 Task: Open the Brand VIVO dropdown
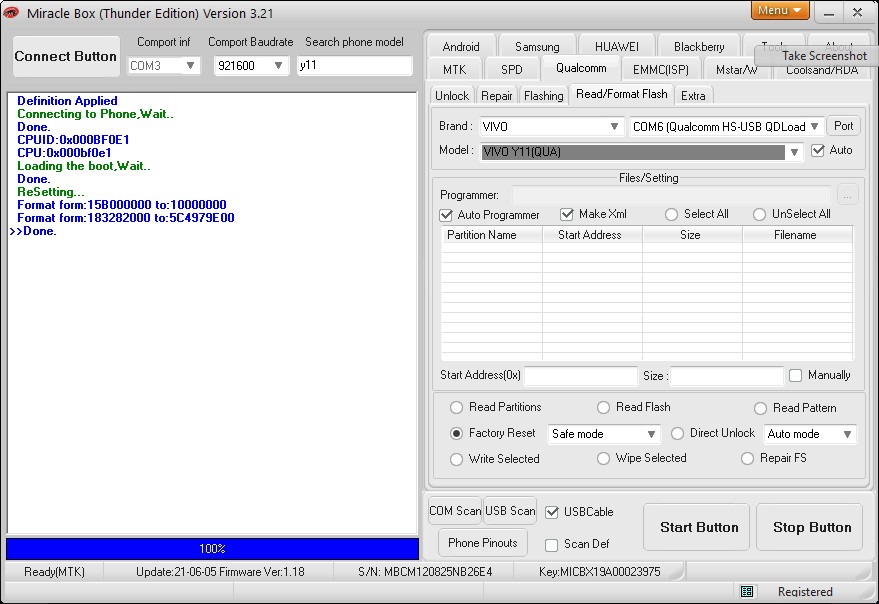coord(552,127)
